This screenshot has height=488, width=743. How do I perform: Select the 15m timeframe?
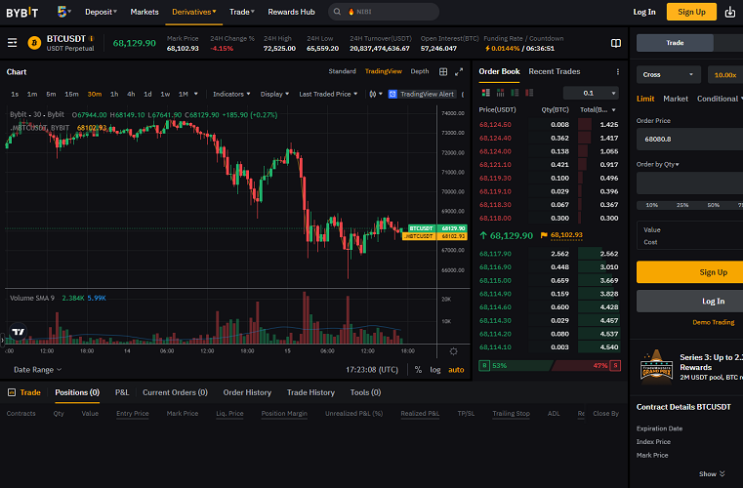point(72,94)
